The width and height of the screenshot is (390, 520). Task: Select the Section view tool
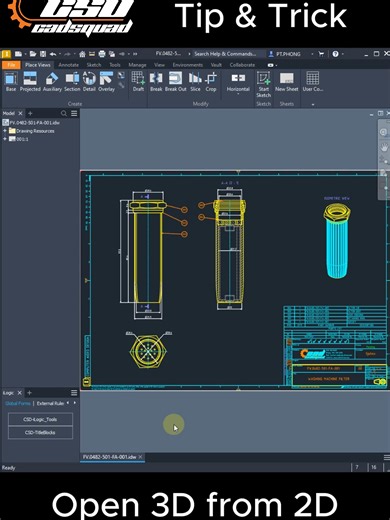72,82
